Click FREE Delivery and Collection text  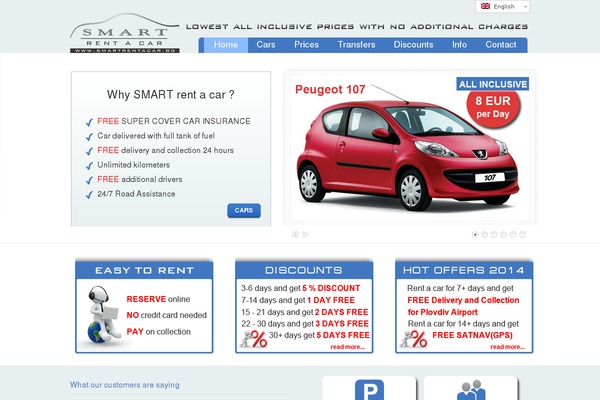click(463, 300)
